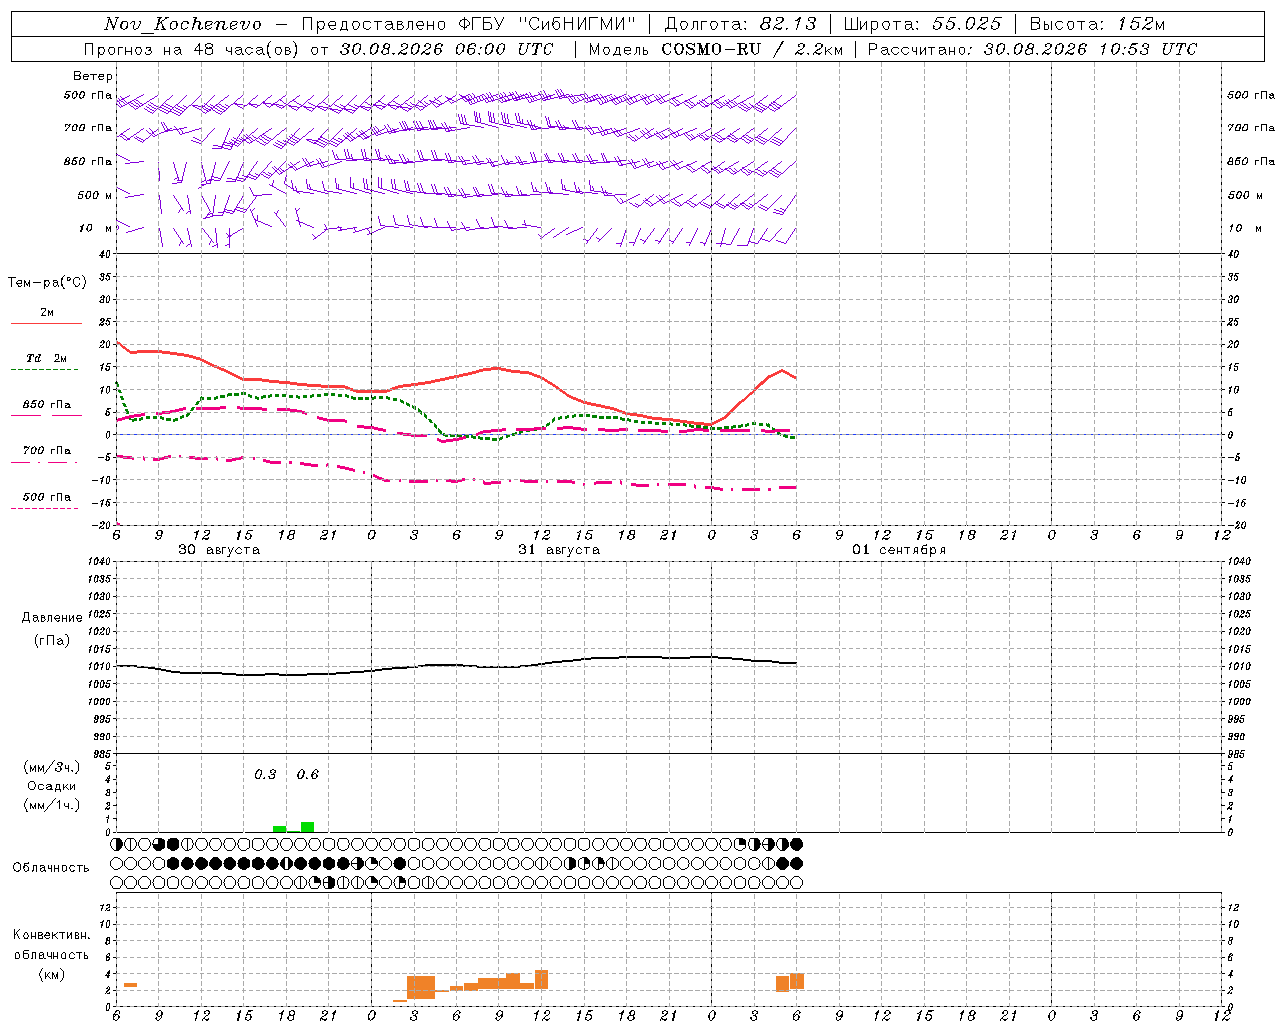1280x1024 pixels.
Task: Select the latitude value 55.025
Action: pos(965,24)
